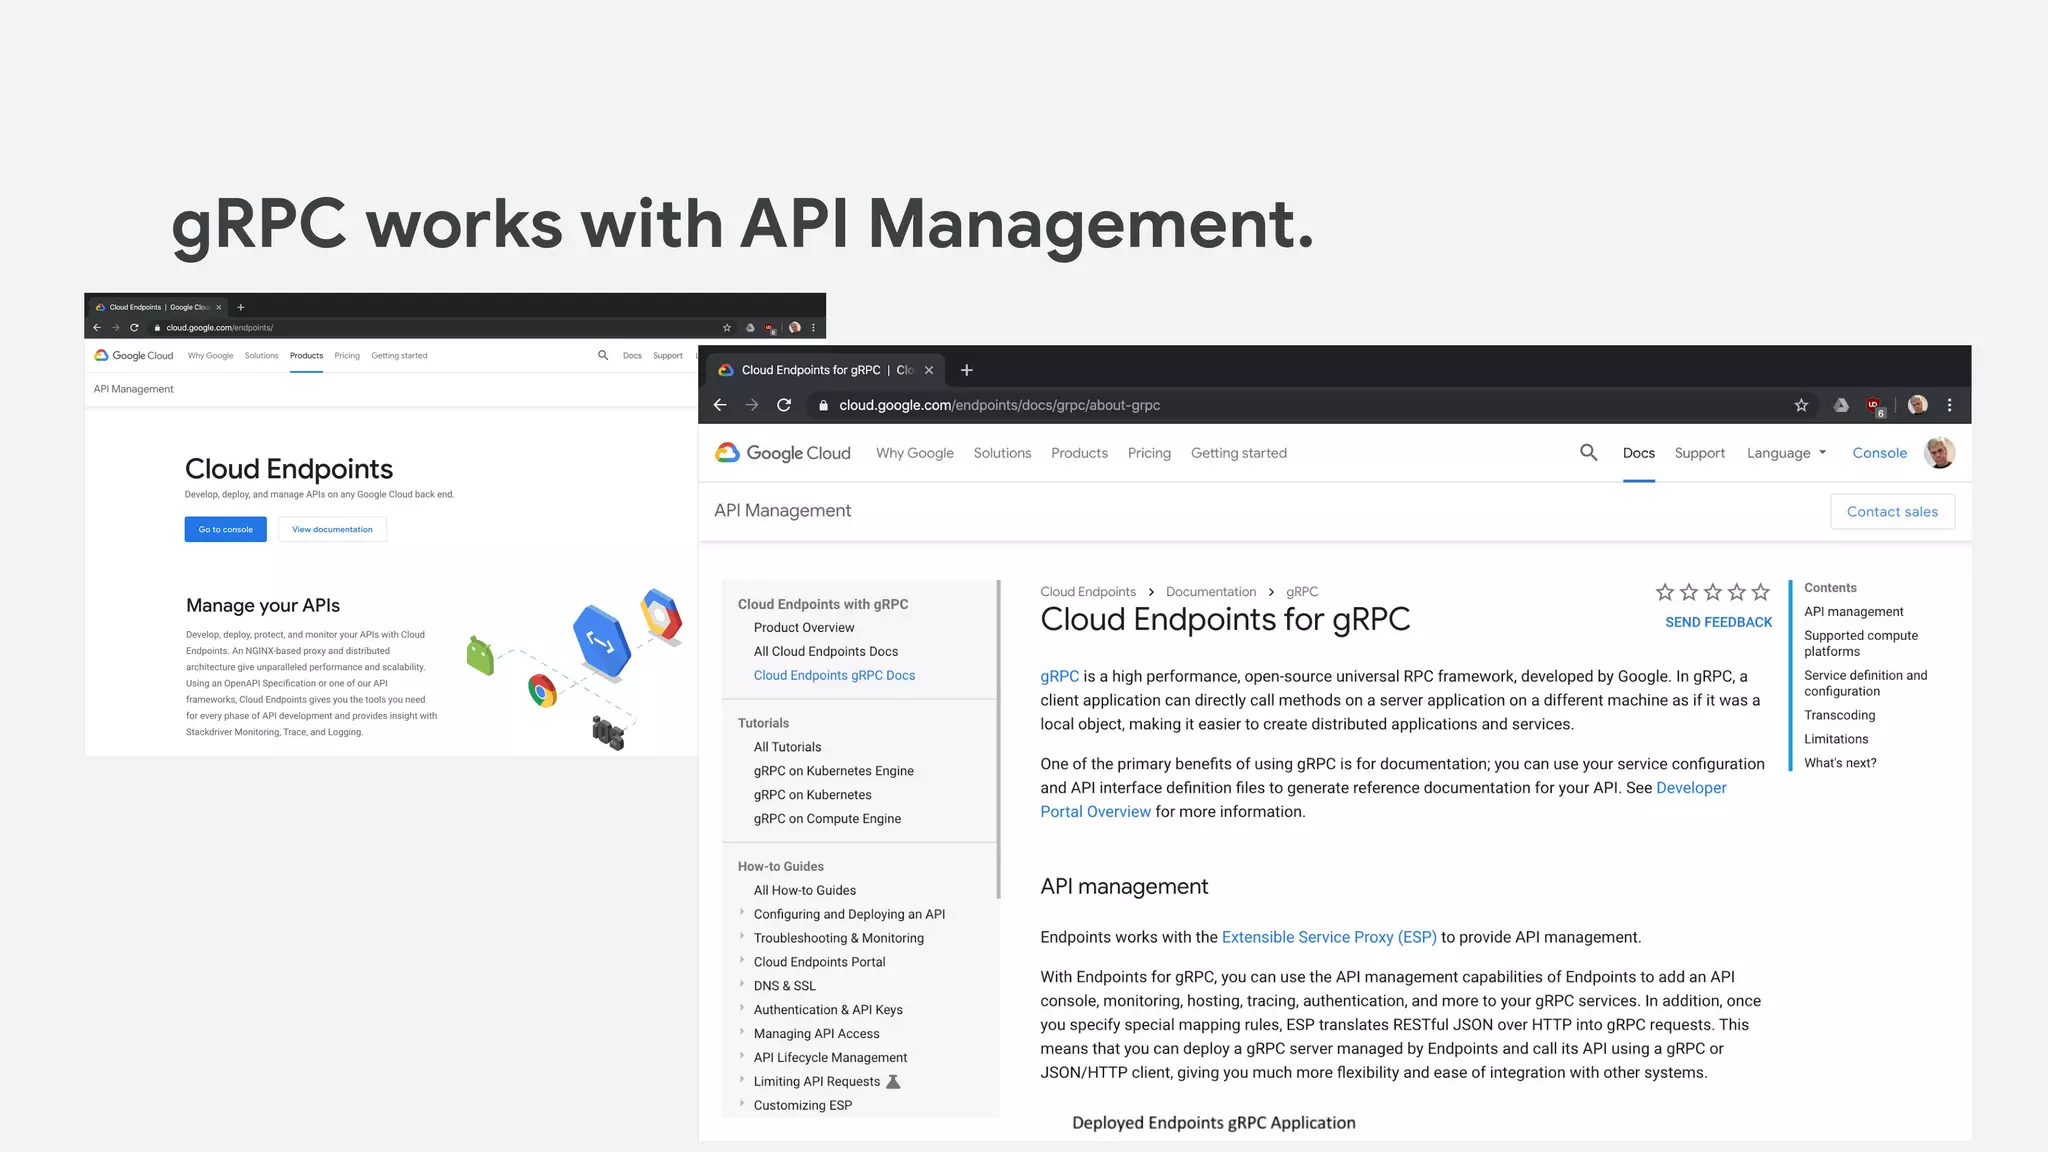Screen dimensions: 2048x1152
Task: Expand Configuring and Deploying an API
Action: 742,912
